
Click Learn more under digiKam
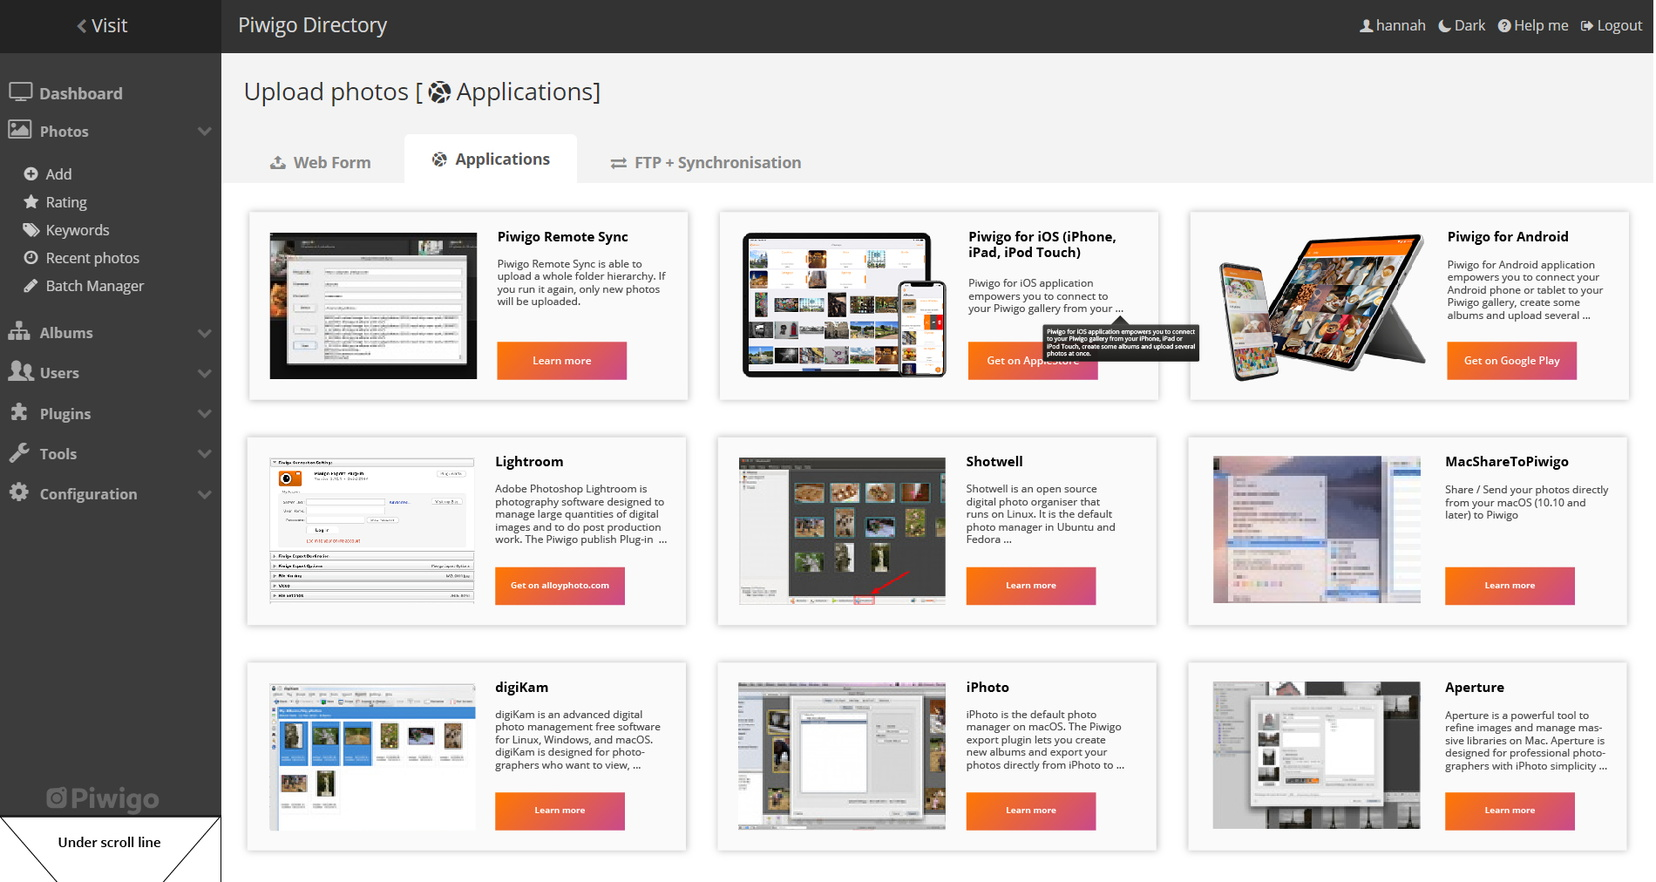point(560,811)
